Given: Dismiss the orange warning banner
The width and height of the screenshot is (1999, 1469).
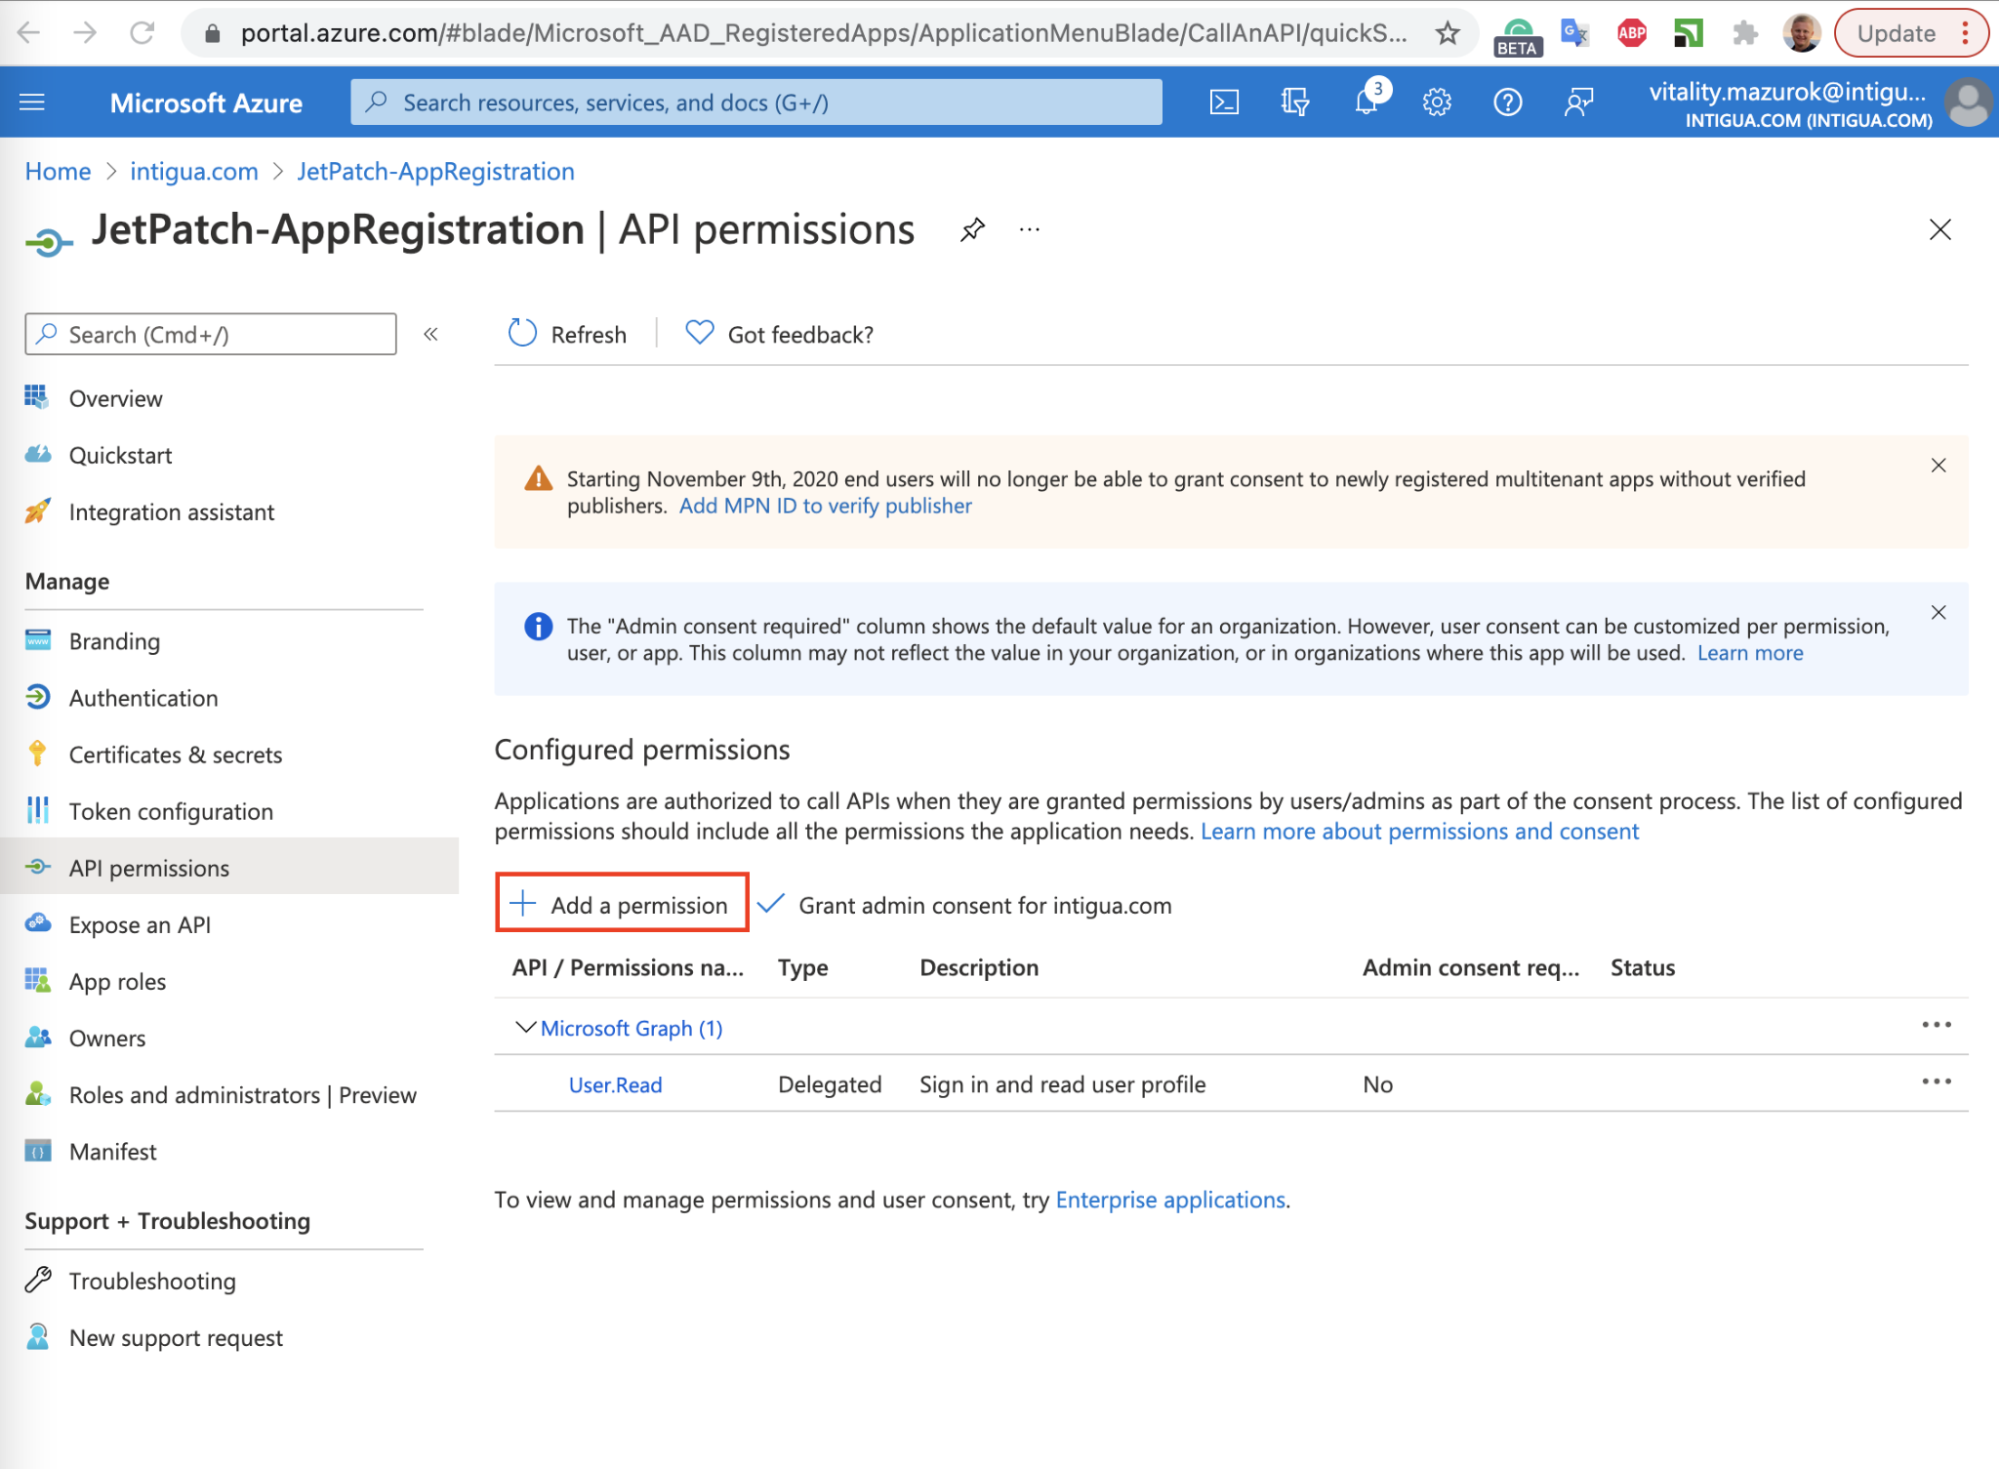Looking at the screenshot, I should point(1938,465).
